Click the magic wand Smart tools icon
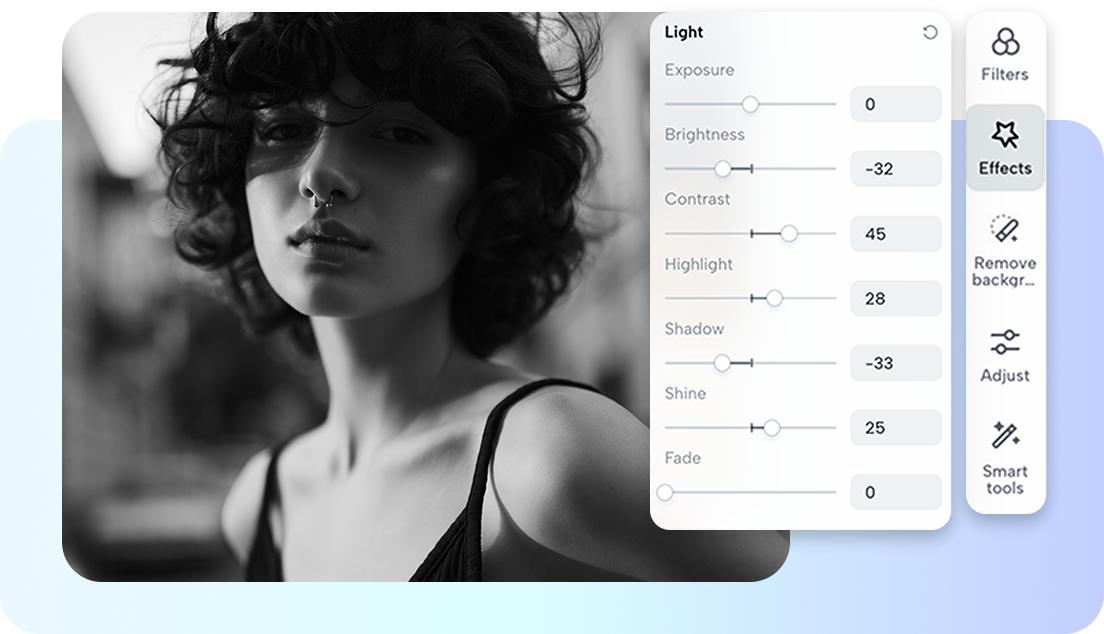 pos(1007,437)
